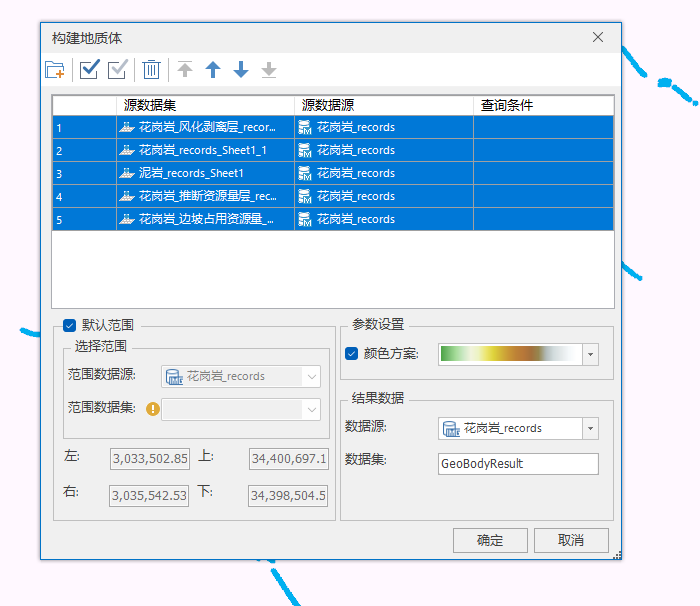Toggle the 默认范围 checkbox
700x606 pixels.
coord(70,325)
